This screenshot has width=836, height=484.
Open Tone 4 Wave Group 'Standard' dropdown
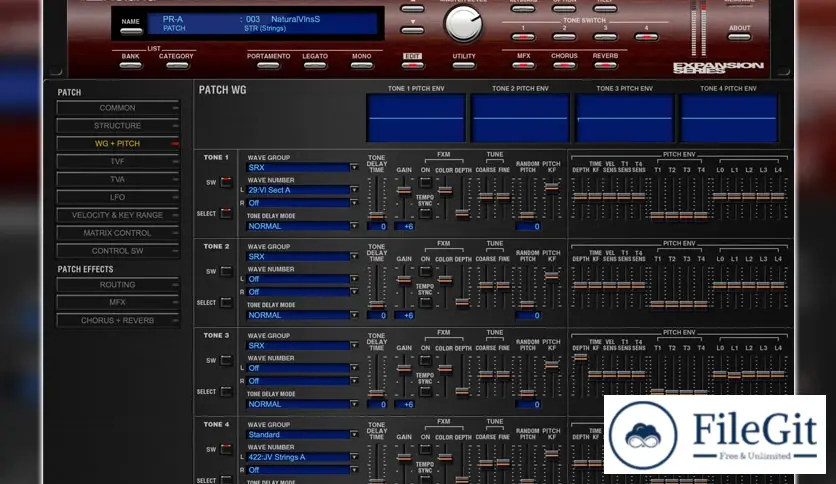pos(302,434)
